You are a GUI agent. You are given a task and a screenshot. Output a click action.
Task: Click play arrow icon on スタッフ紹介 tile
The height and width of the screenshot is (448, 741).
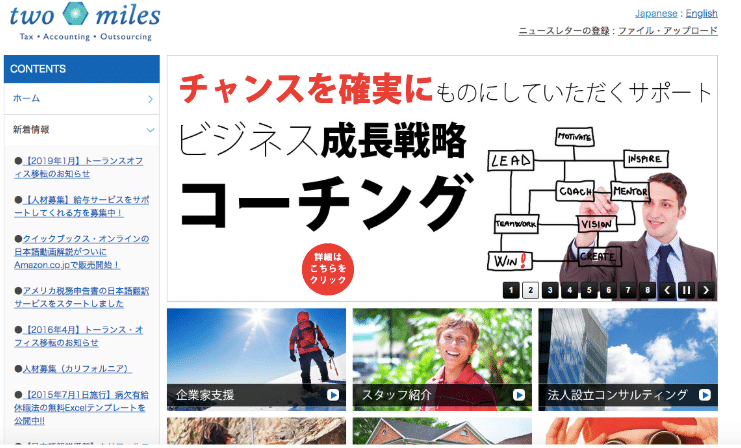(519, 395)
